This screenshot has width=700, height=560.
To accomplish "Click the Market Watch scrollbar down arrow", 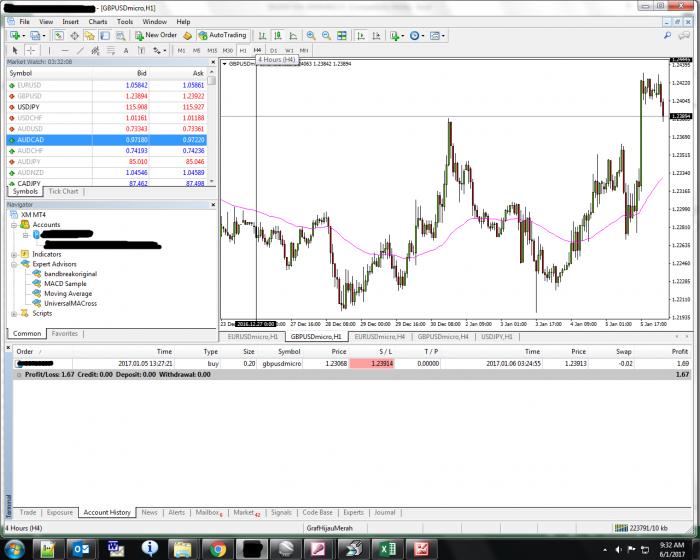I will (x=212, y=181).
